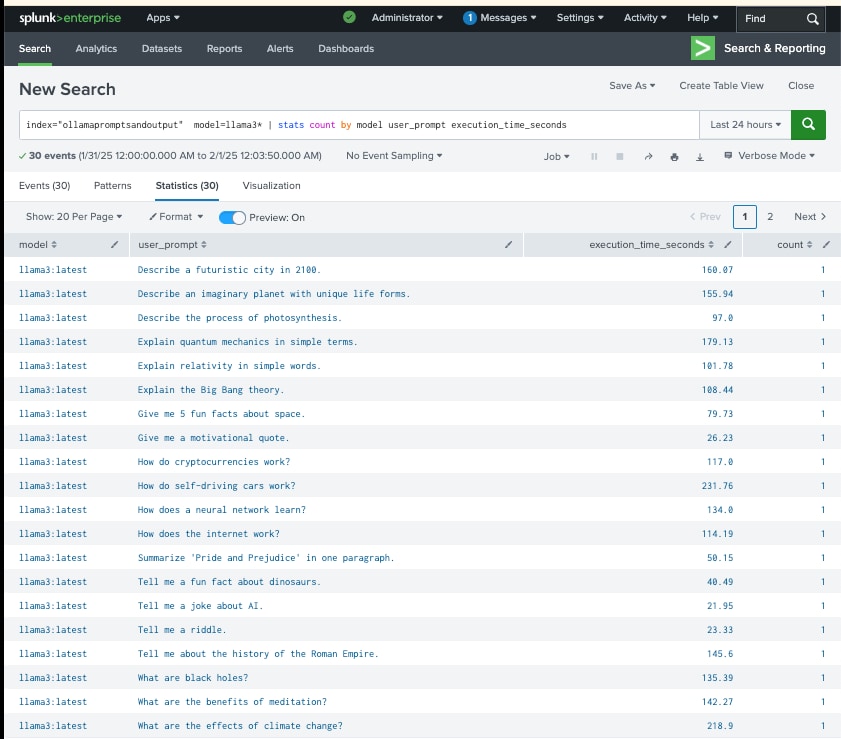Edit the user_prompt column with pencil icon
This screenshot has height=739, width=841.
508,245
